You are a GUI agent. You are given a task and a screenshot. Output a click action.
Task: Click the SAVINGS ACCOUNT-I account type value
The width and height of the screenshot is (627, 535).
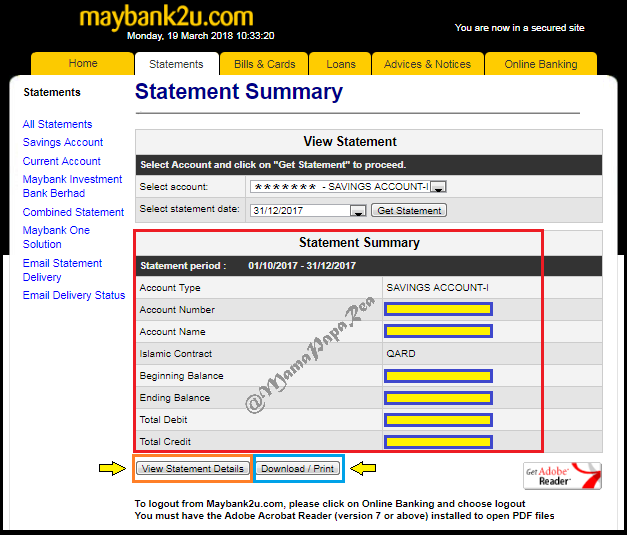pos(437,287)
